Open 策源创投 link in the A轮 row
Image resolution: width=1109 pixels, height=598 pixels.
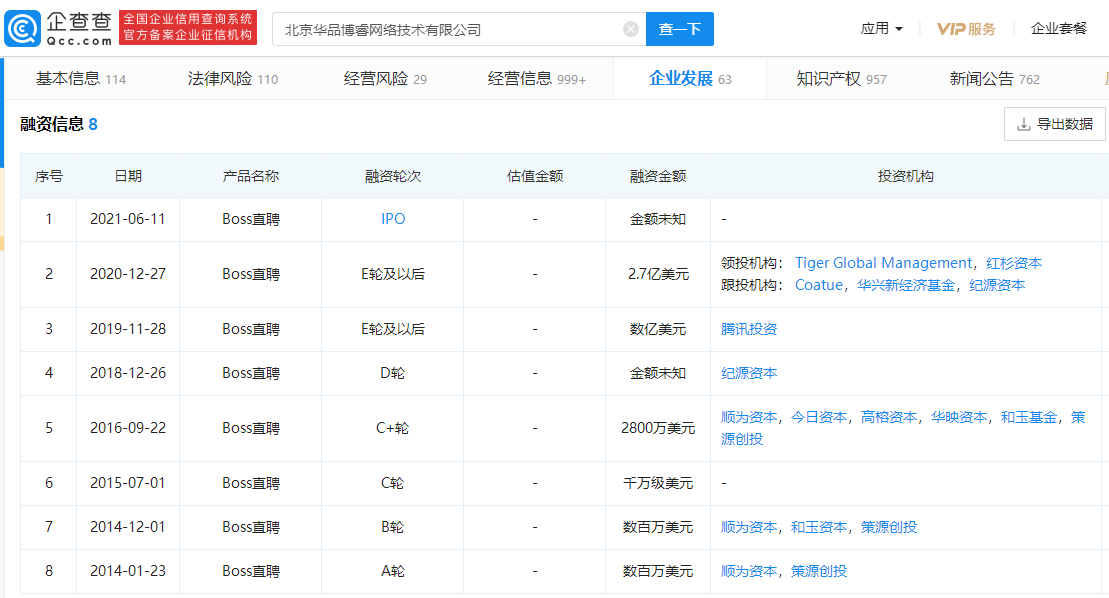[819, 570]
